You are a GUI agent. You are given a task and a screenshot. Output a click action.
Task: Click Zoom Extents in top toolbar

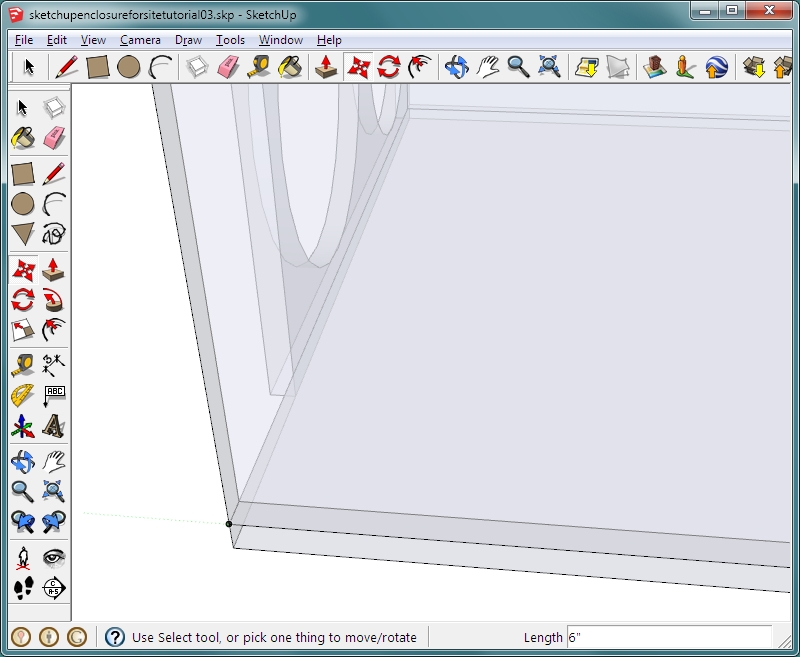point(549,67)
